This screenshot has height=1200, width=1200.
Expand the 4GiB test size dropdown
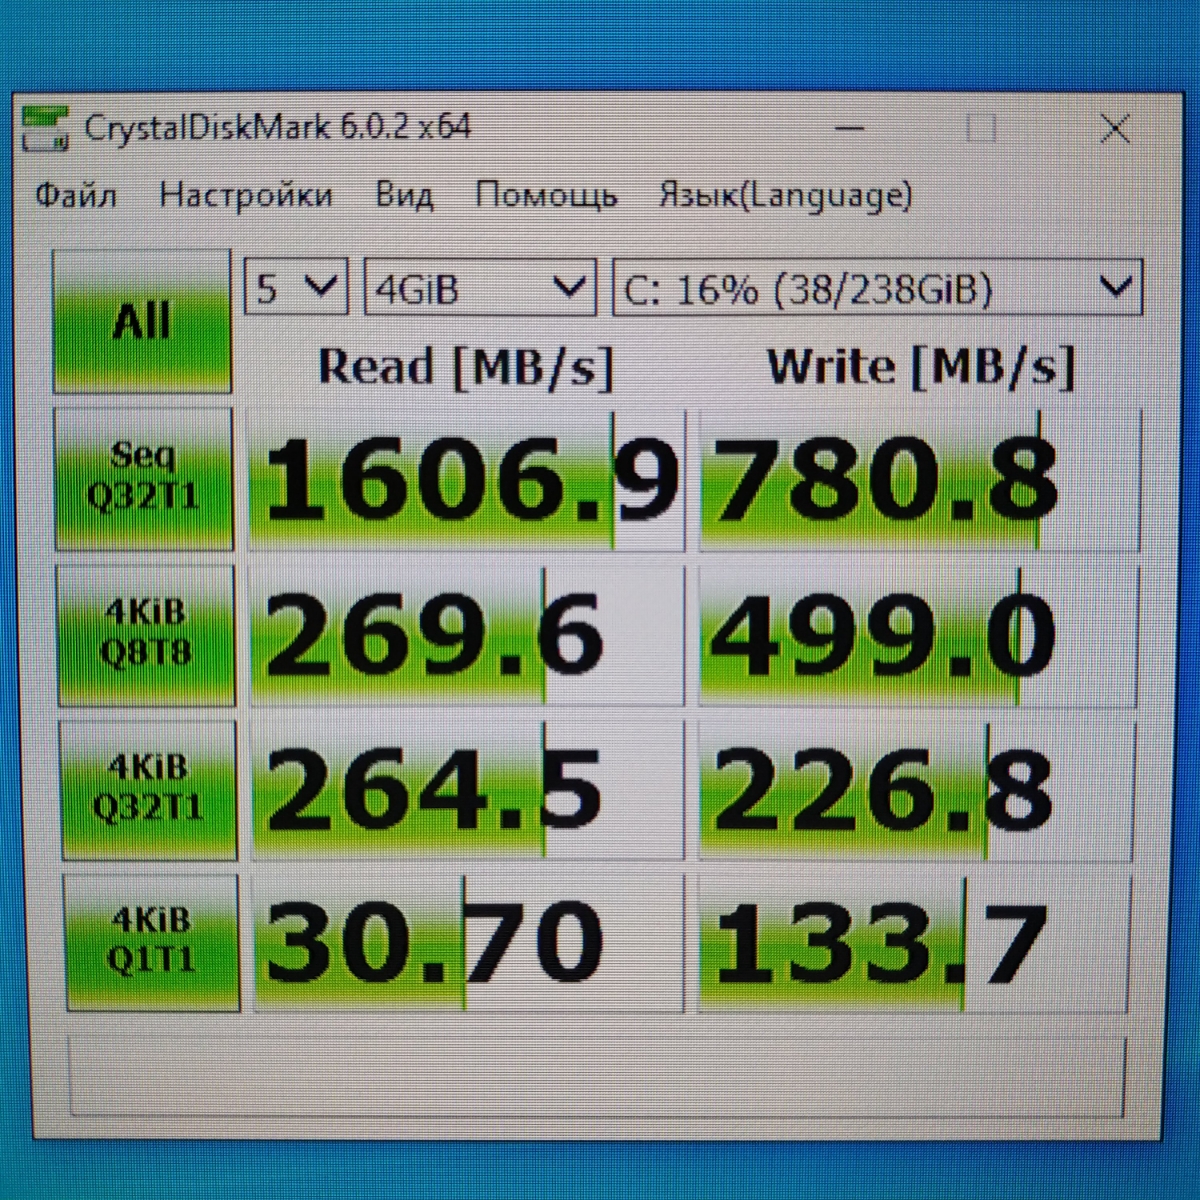(479, 289)
